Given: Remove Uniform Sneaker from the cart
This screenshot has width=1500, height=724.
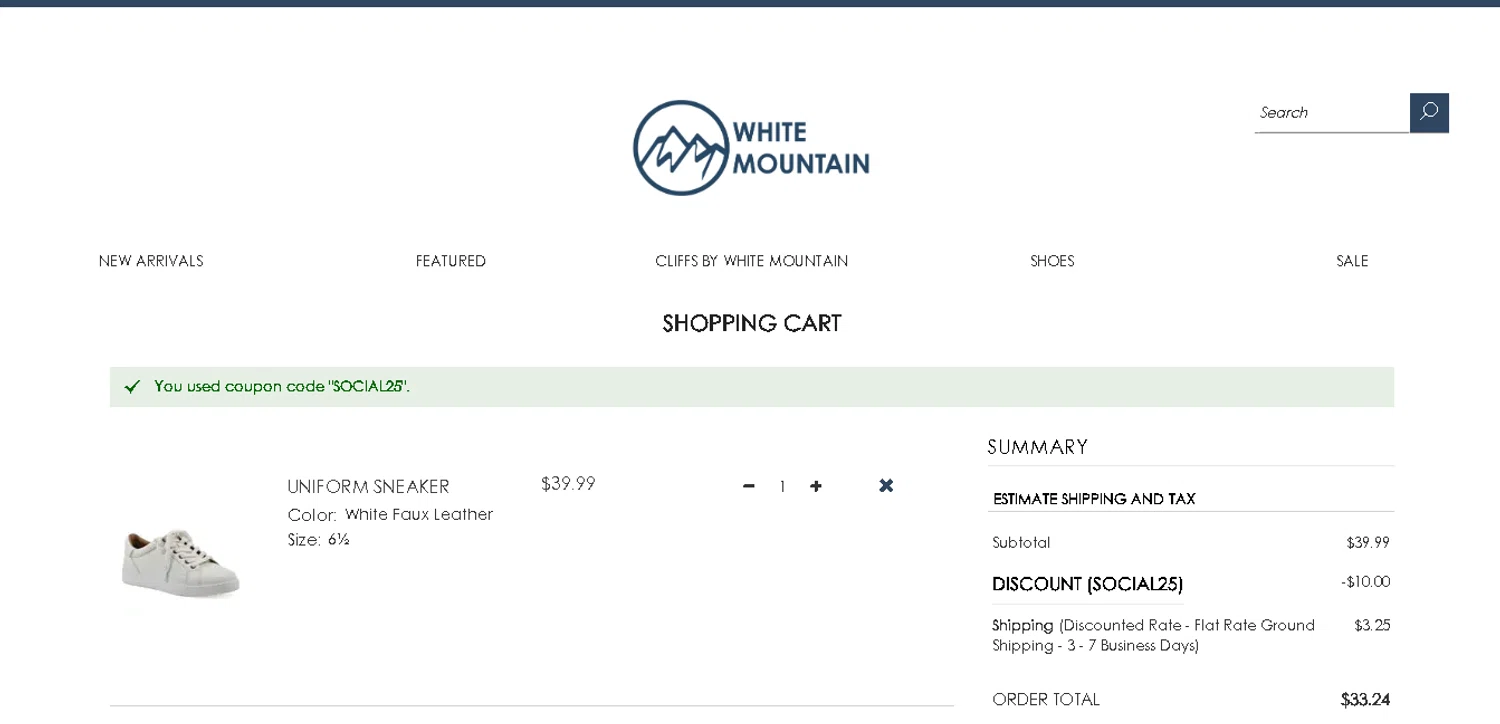Looking at the screenshot, I should (x=886, y=486).
